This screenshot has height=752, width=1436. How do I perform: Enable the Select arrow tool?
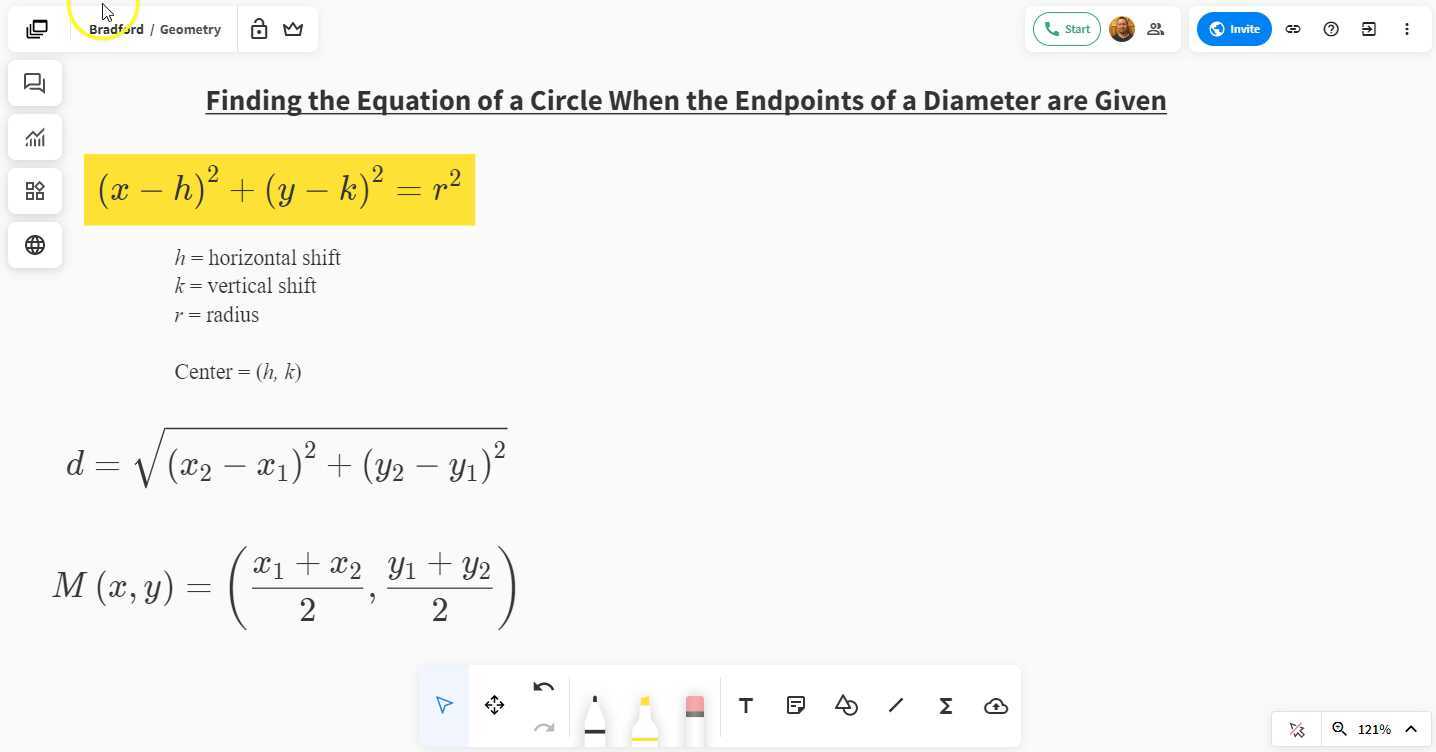coord(443,704)
